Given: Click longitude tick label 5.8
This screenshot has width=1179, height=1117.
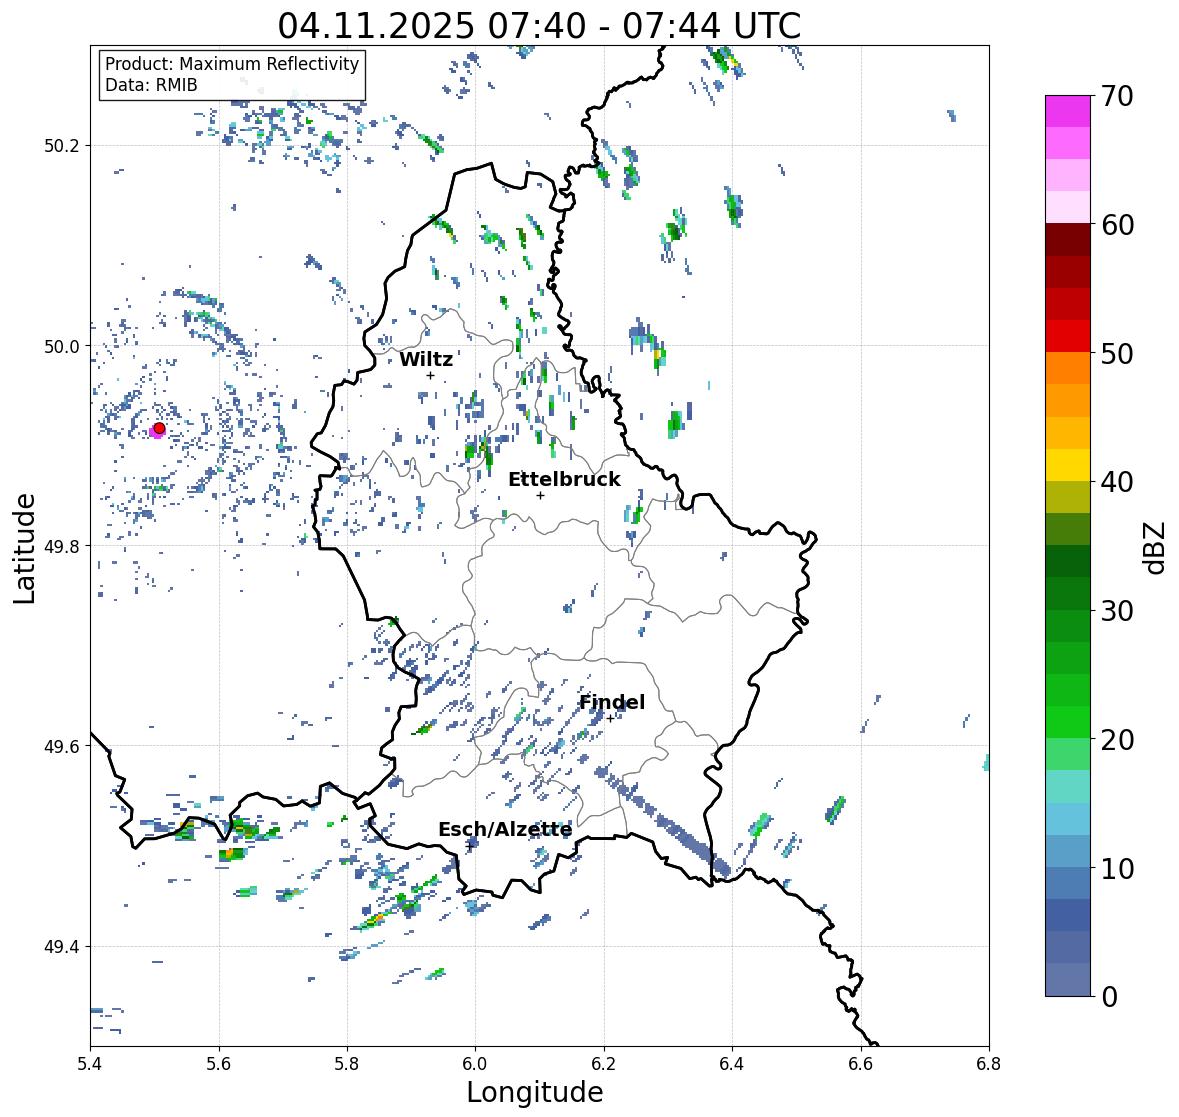Looking at the screenshot, I should (x=347, y=1064).
